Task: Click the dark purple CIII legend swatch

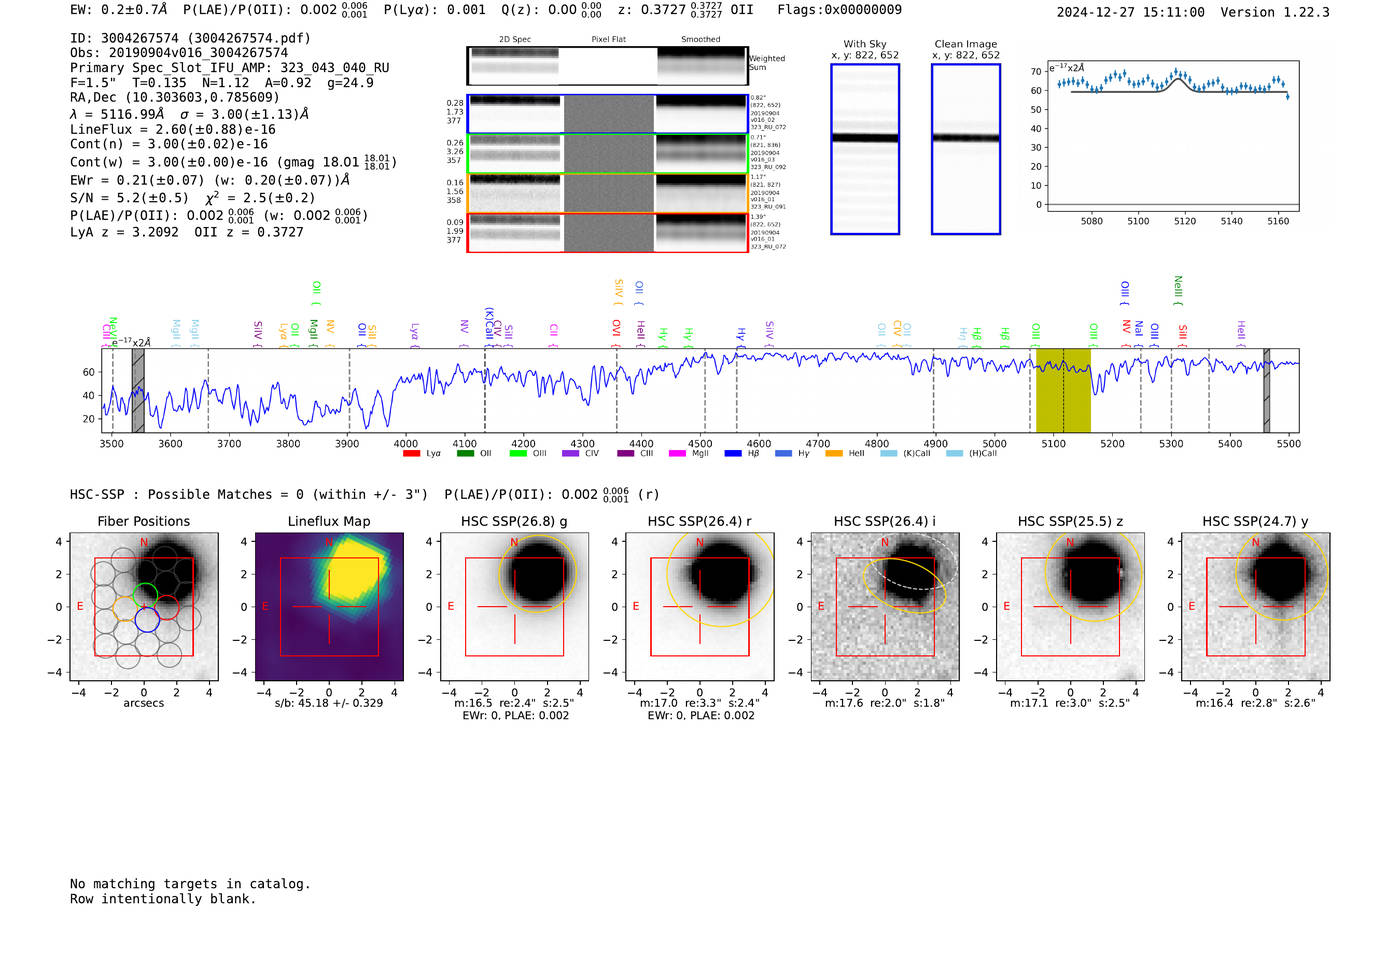Action: point(625,454)
